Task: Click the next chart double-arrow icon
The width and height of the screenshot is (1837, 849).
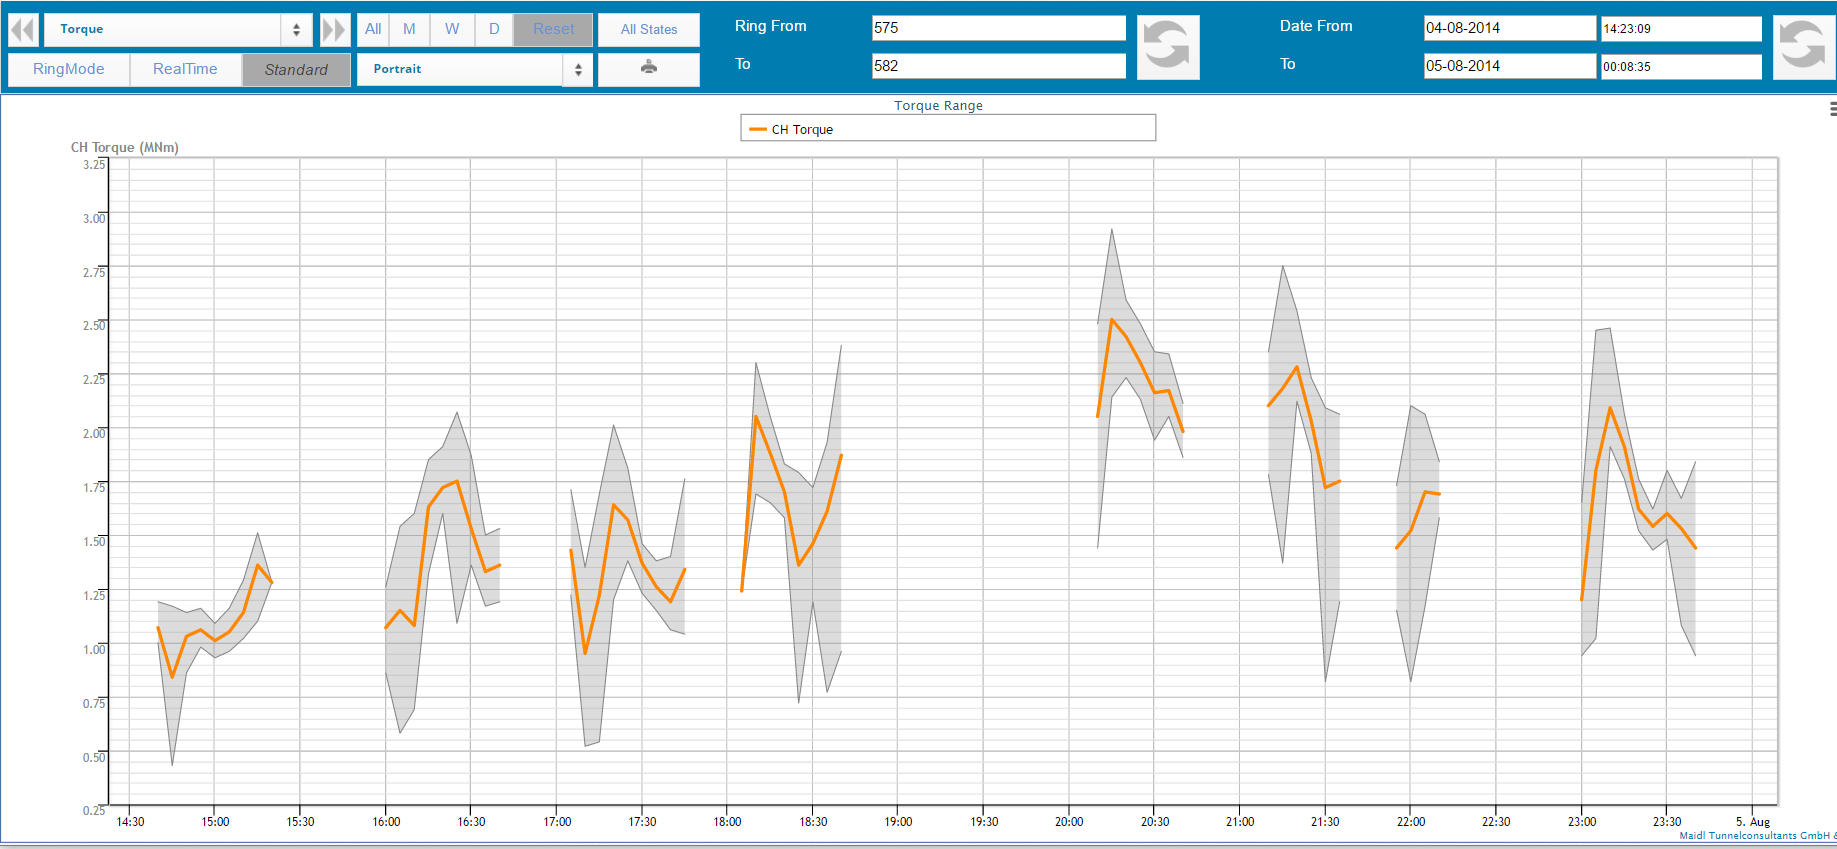Action: coord(333,30)
